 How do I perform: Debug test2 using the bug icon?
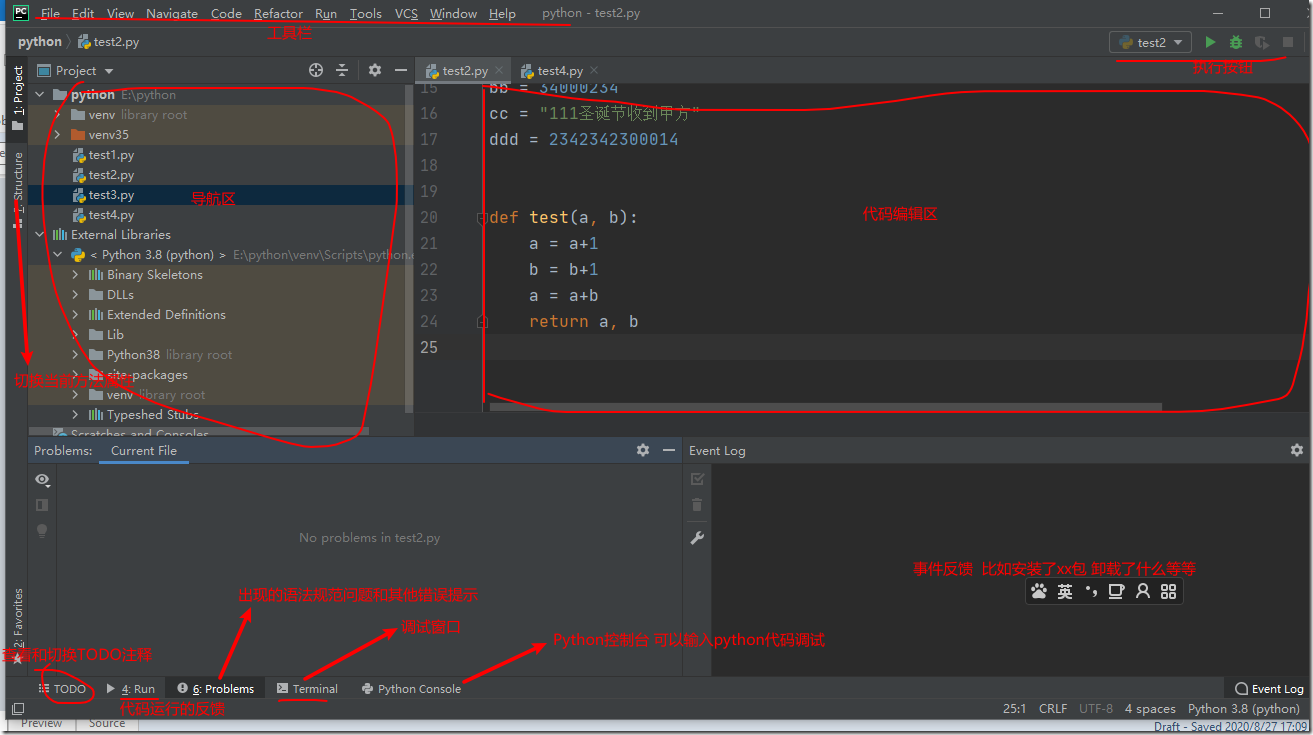[1236, 42]
